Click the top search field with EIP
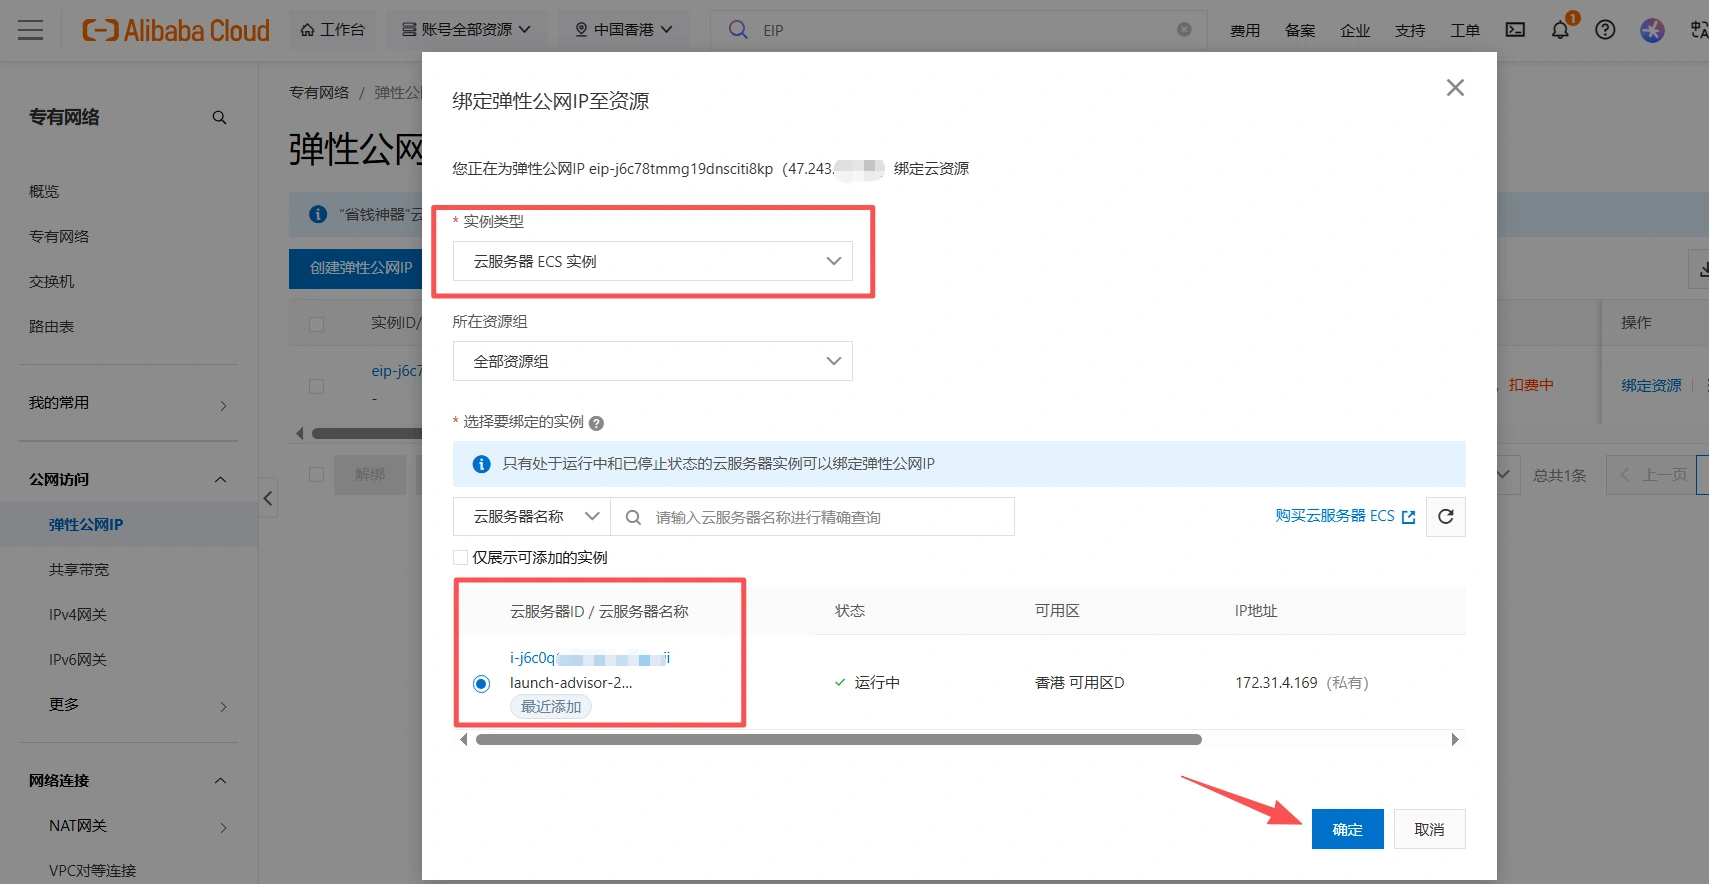The image size is (1709, 884). coord(960,30)
